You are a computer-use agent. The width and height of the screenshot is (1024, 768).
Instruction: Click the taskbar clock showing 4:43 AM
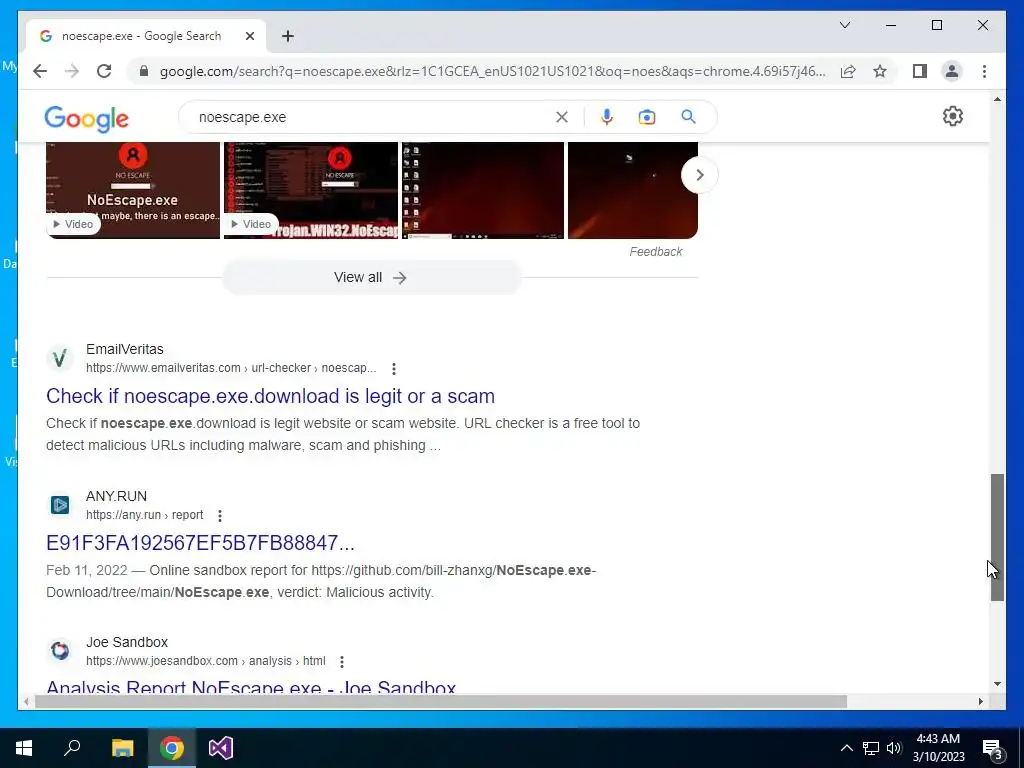pyautogui.click(x=938, y=748)
